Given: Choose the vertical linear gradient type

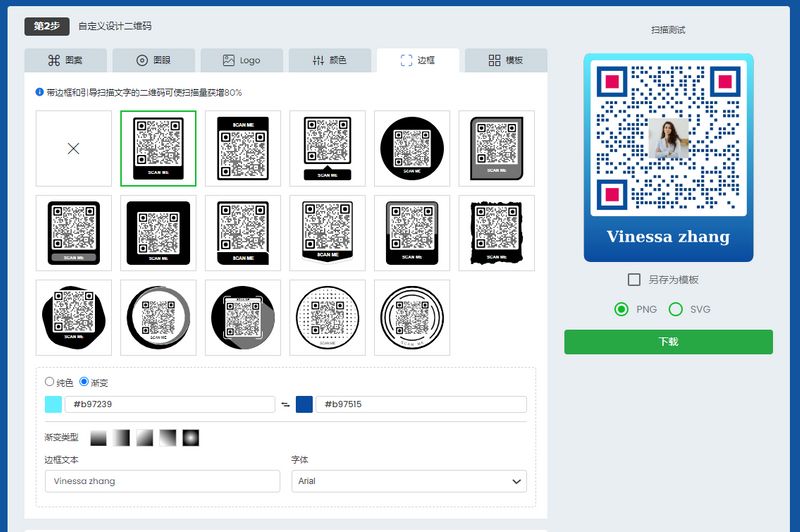Looking at the screenshot, I should pos(98,438).
